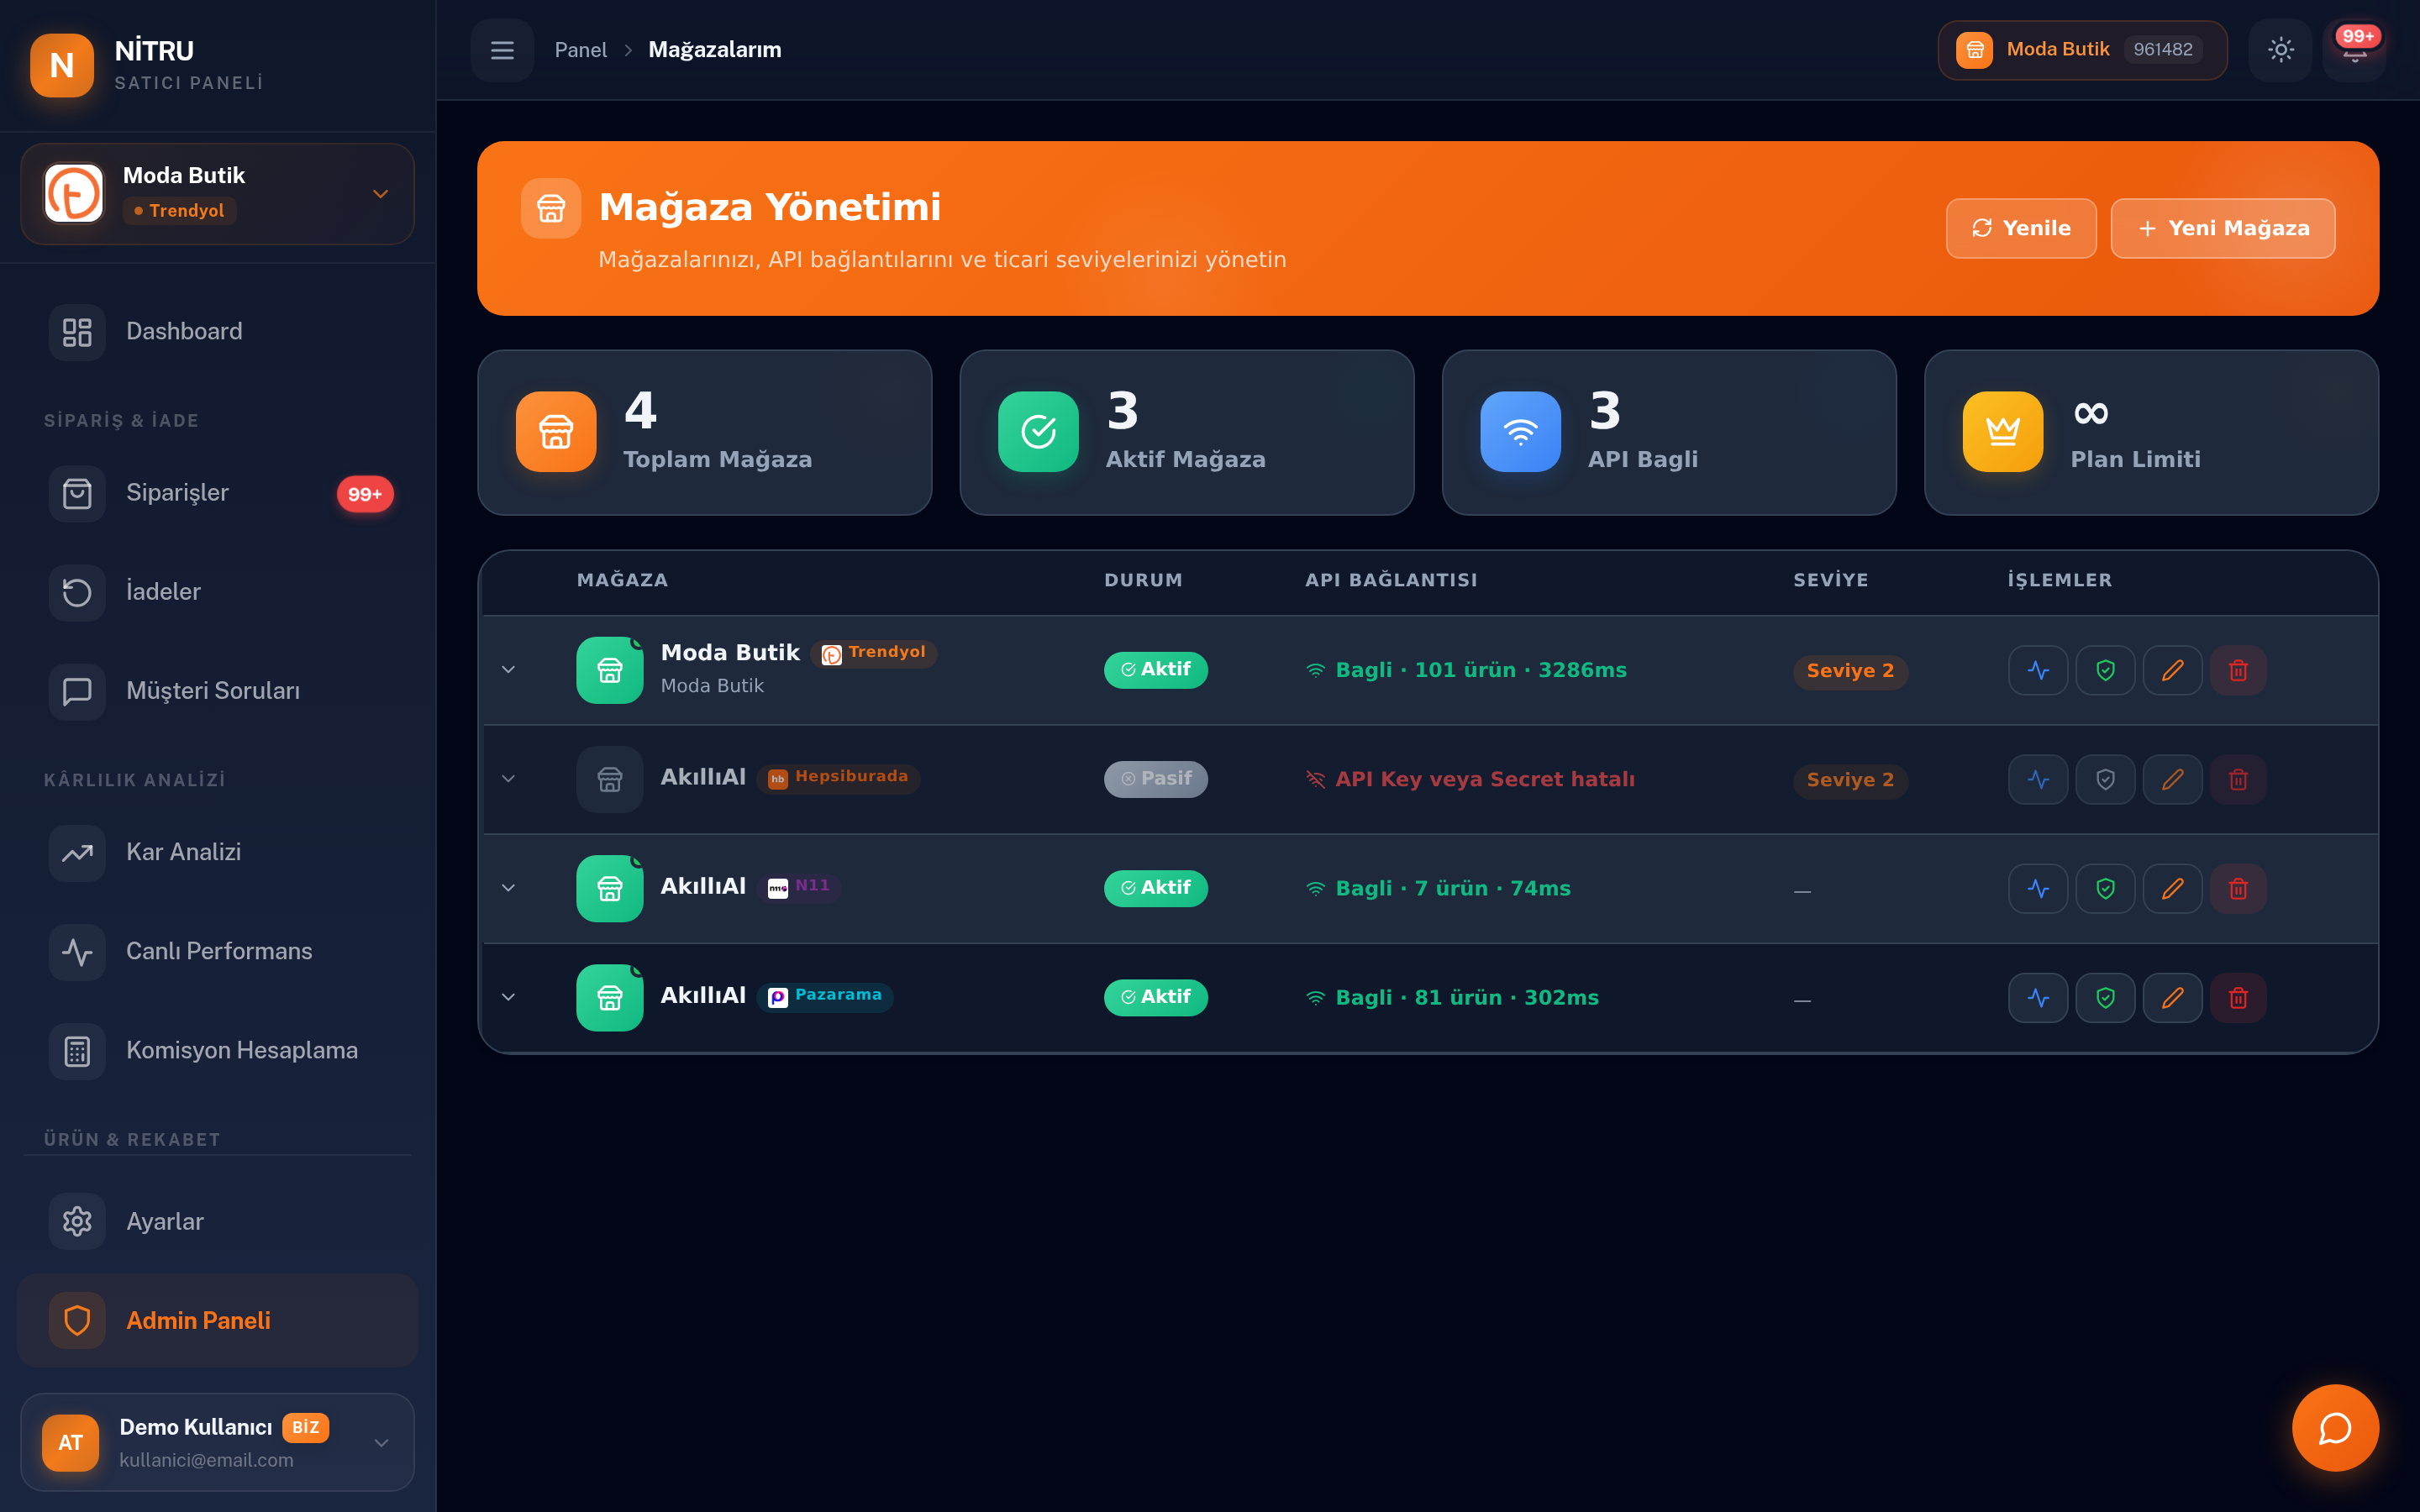2420x1512 pixels.
Task: Click pulse icon in Hepsiburada row
Action: (2038, 779)
